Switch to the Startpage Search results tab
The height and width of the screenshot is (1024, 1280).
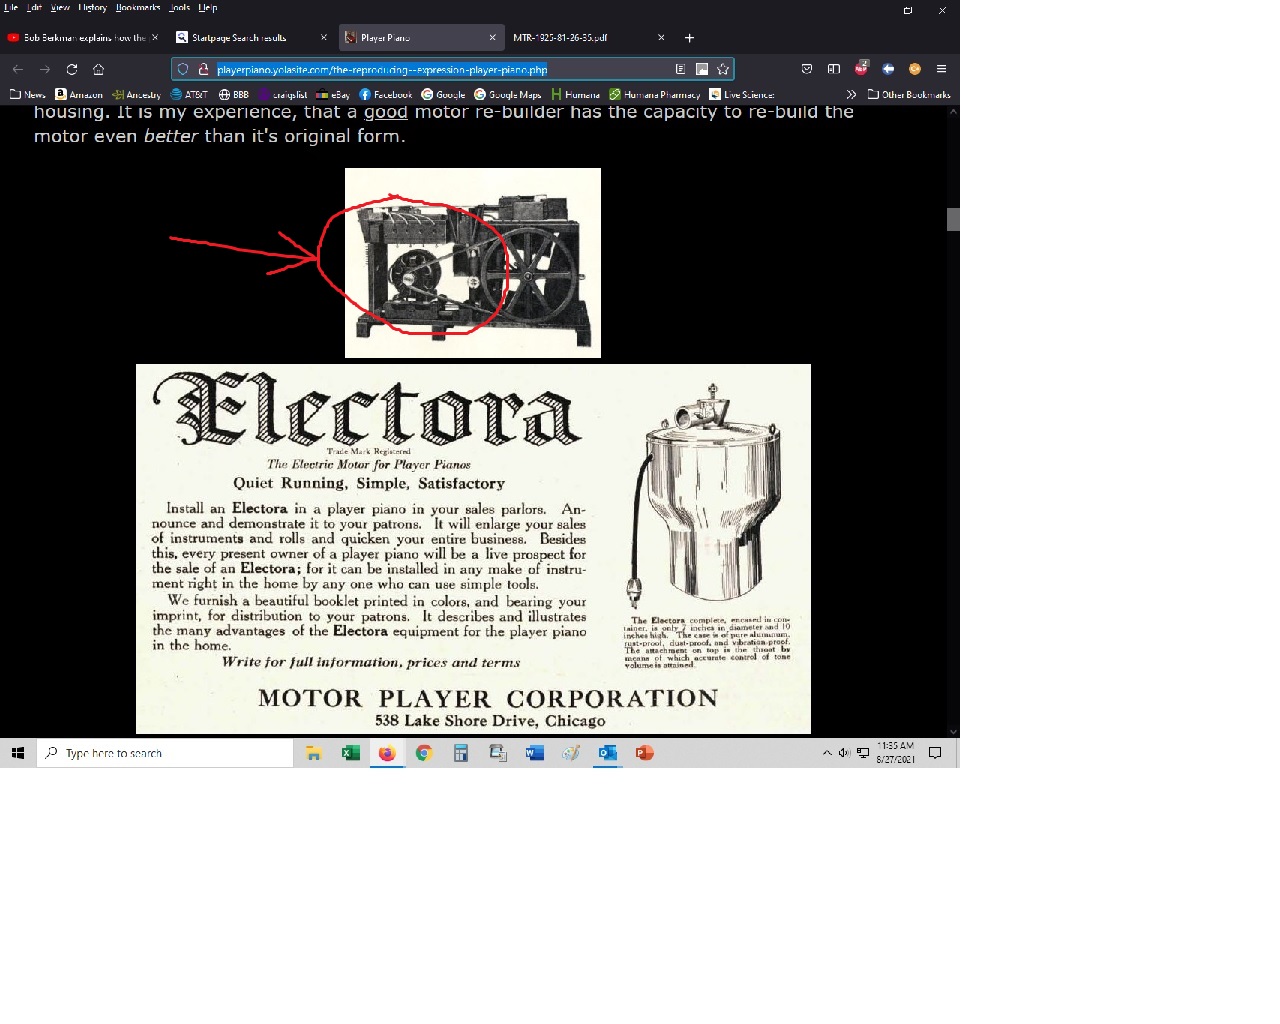240,38
